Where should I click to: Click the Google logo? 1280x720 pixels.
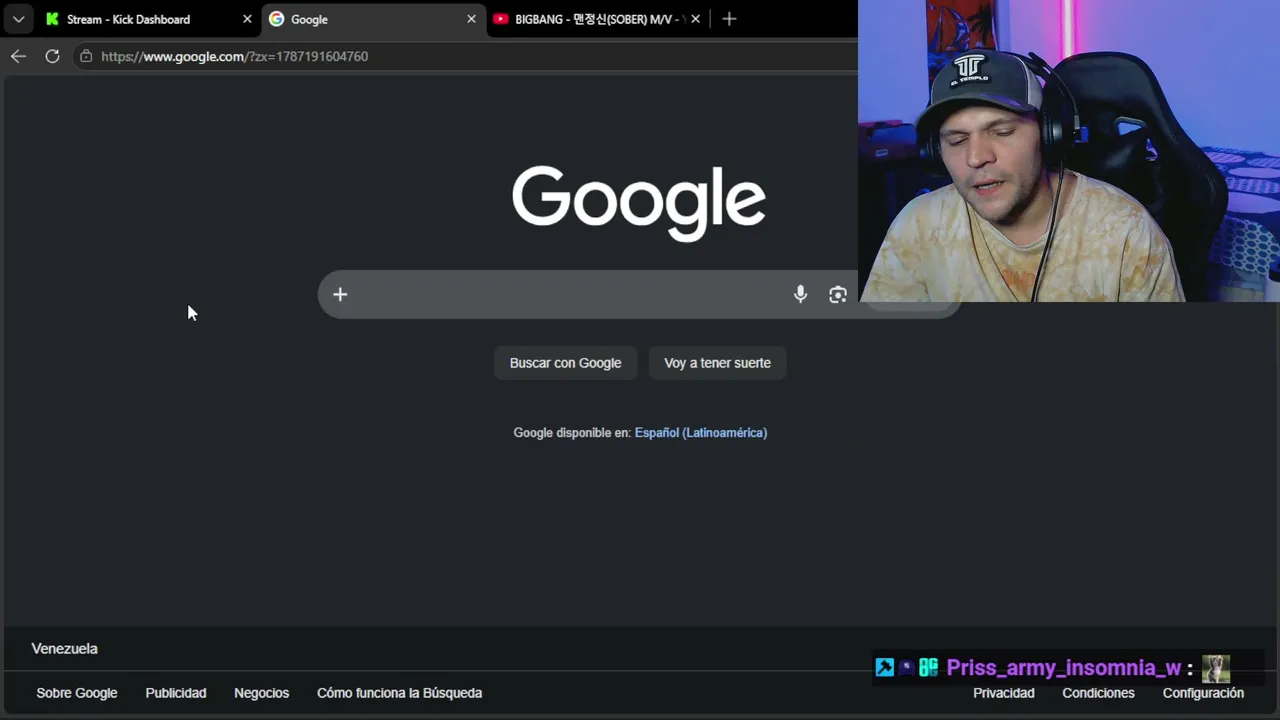tap(639, 203)
